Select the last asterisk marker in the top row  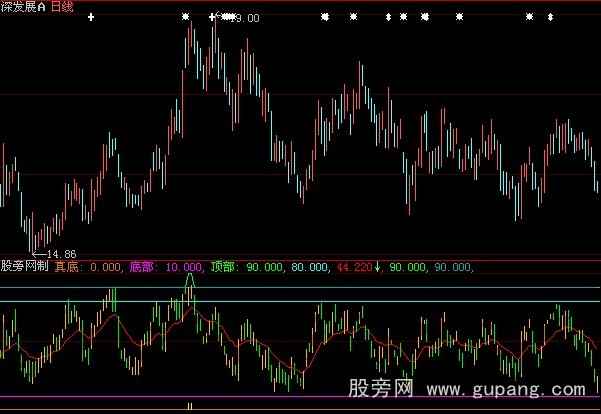click(529, 17)
